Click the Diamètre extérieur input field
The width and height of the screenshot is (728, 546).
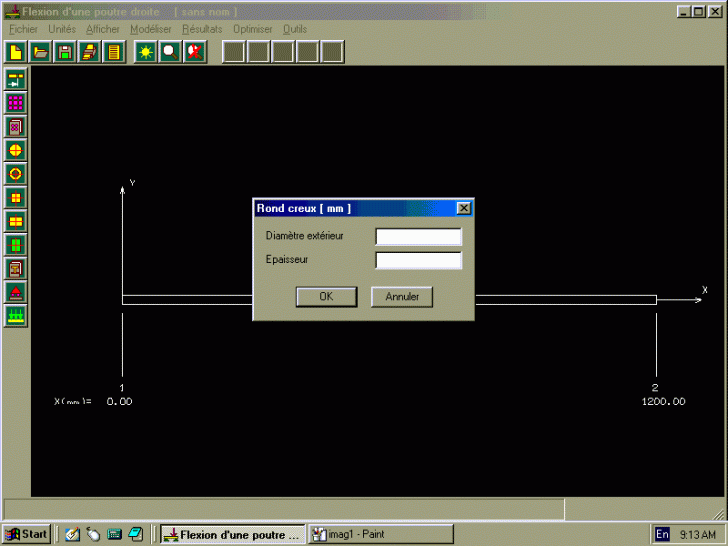coord(418,236)
